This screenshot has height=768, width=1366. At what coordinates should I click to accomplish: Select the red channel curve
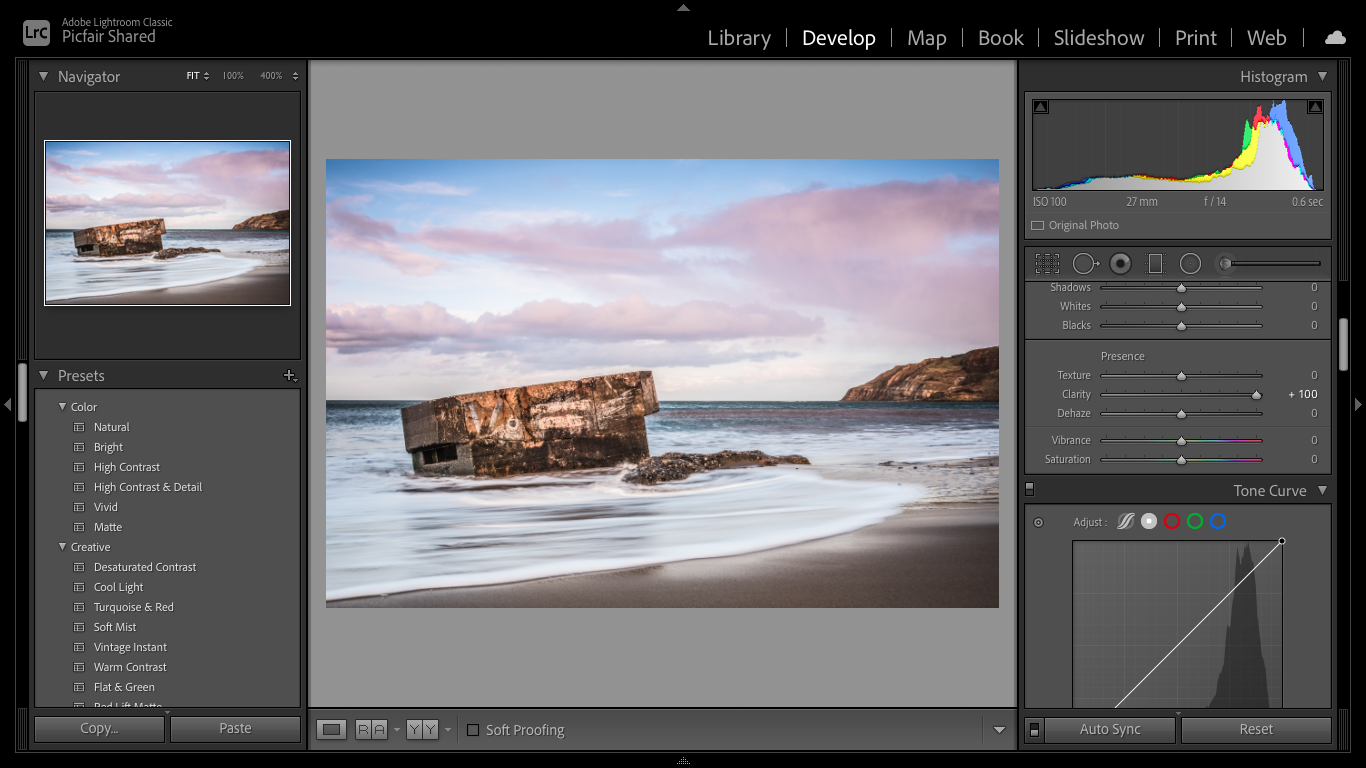coord(1172,521)
